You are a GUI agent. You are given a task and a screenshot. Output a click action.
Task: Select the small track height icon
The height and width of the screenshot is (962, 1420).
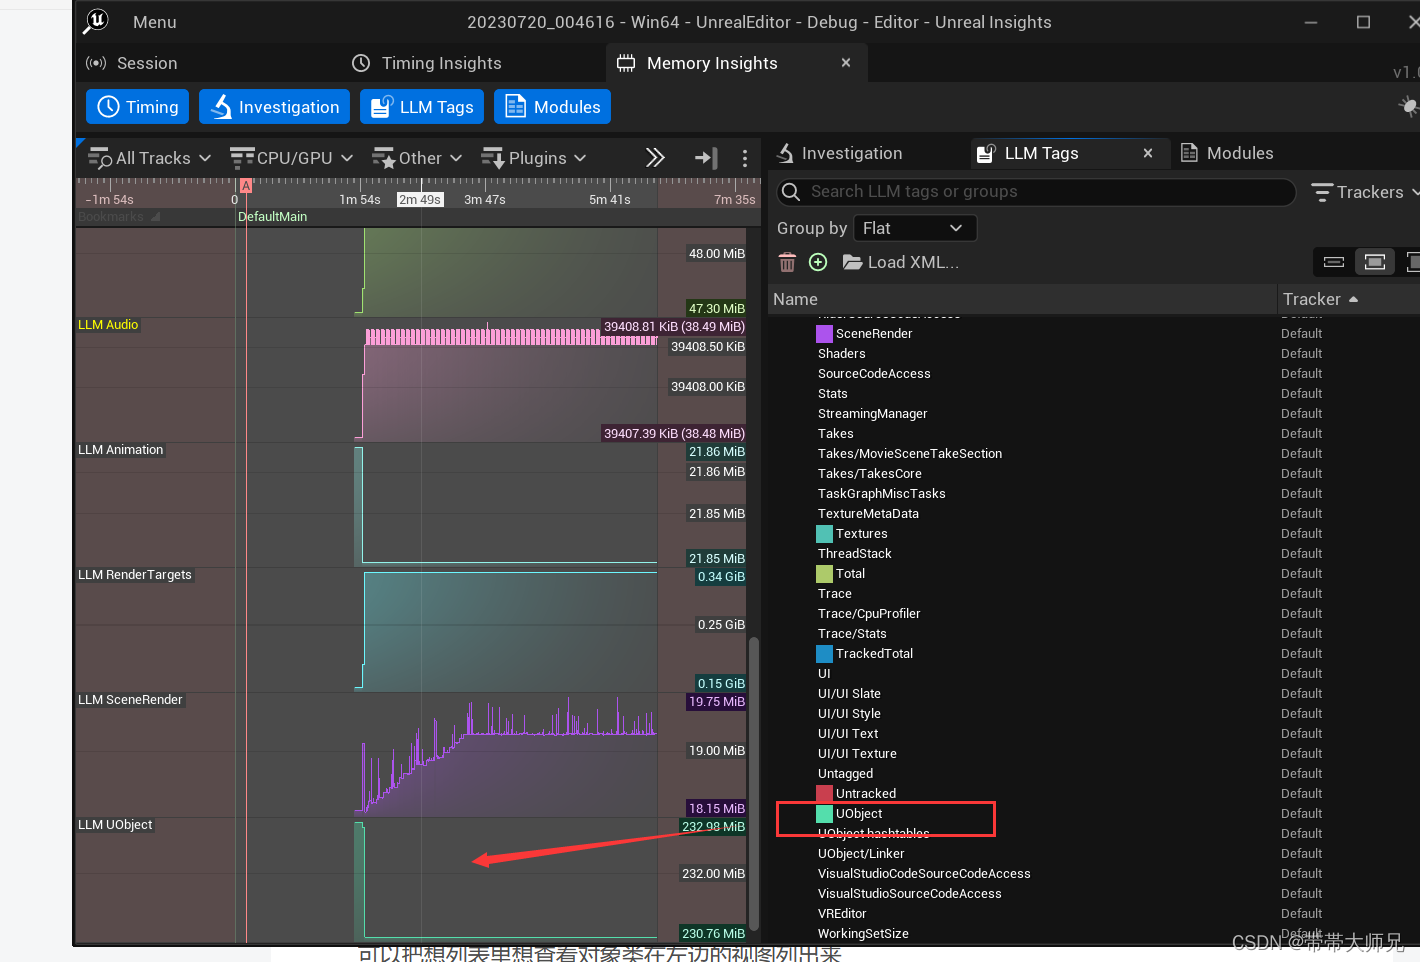pyautogui.click(x=1334, y=262)
